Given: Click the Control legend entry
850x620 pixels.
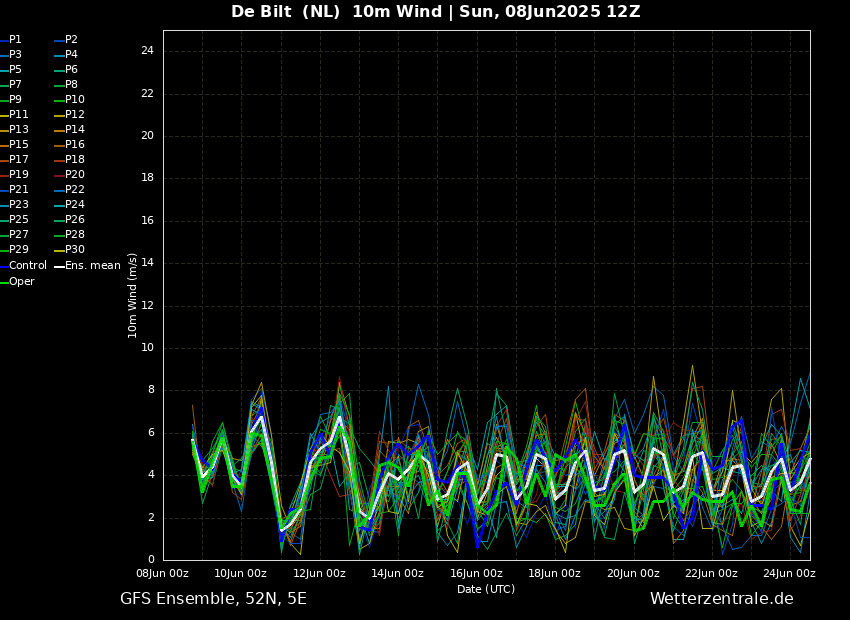Looking at the screenshot, I should click(x=28, y=266).
